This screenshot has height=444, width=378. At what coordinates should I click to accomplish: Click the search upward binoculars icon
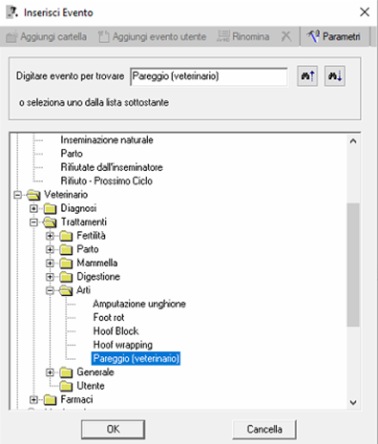click(x=307, y=76)
